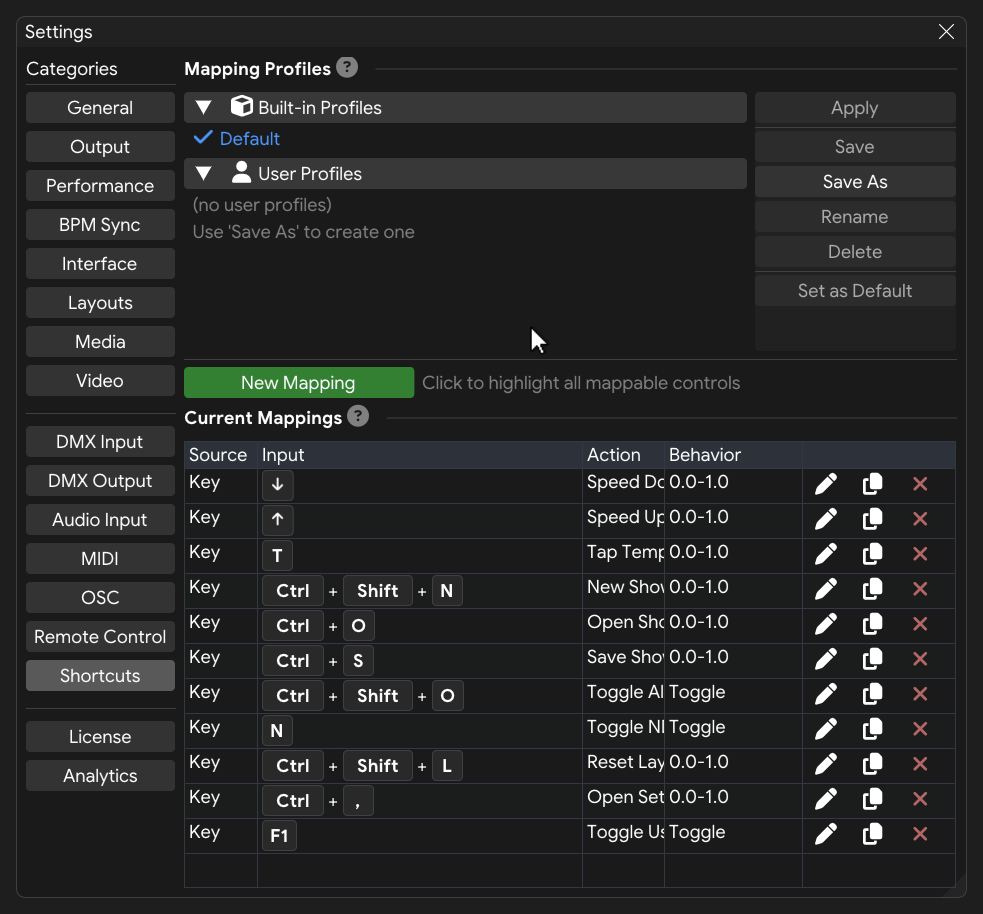The height and width of the screenshot is (914, 983).
Task: Delete the Reset Layout mapping
Action: point(920,764)
